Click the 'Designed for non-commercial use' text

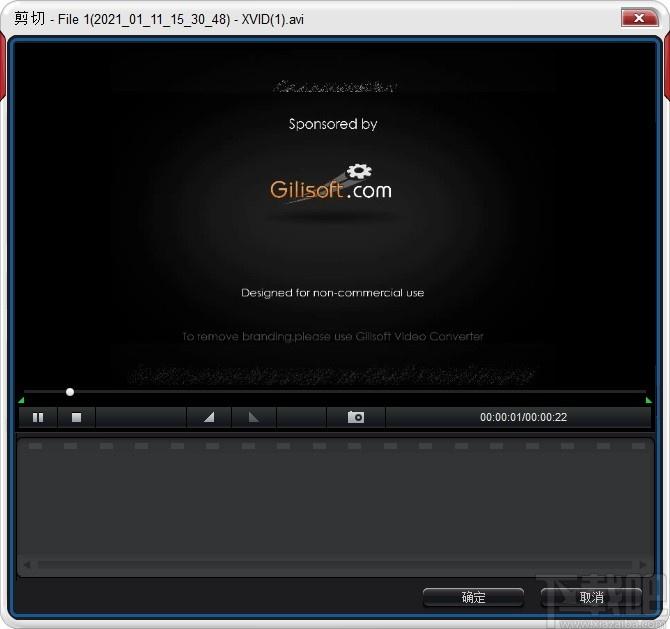[x=332, y=293]
